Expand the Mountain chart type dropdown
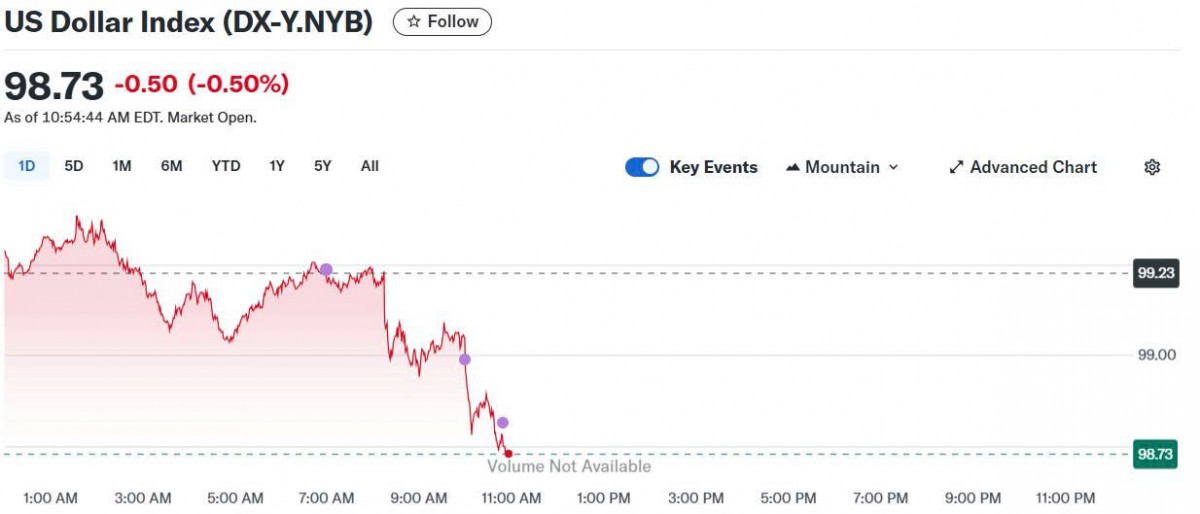 pos(893,167)
